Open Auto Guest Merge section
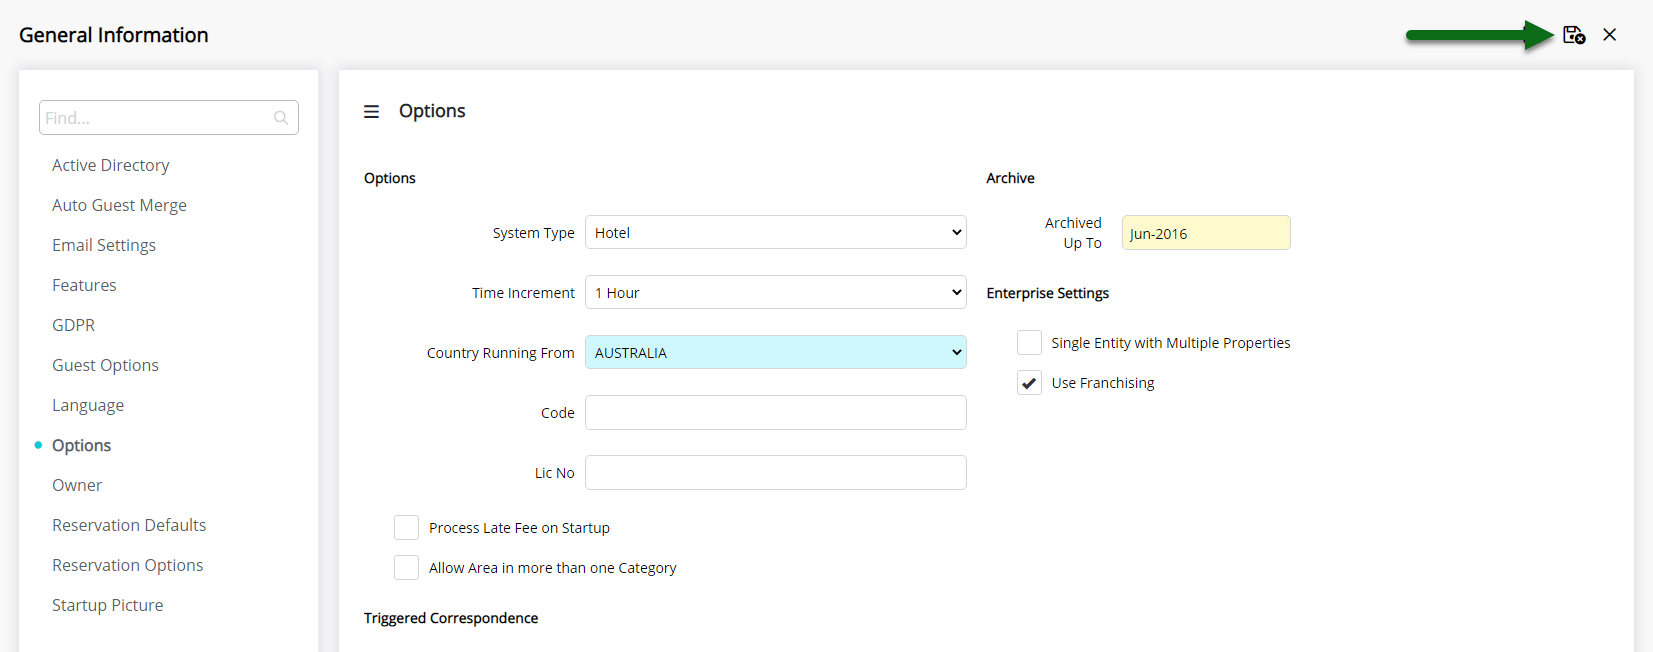 119,205
